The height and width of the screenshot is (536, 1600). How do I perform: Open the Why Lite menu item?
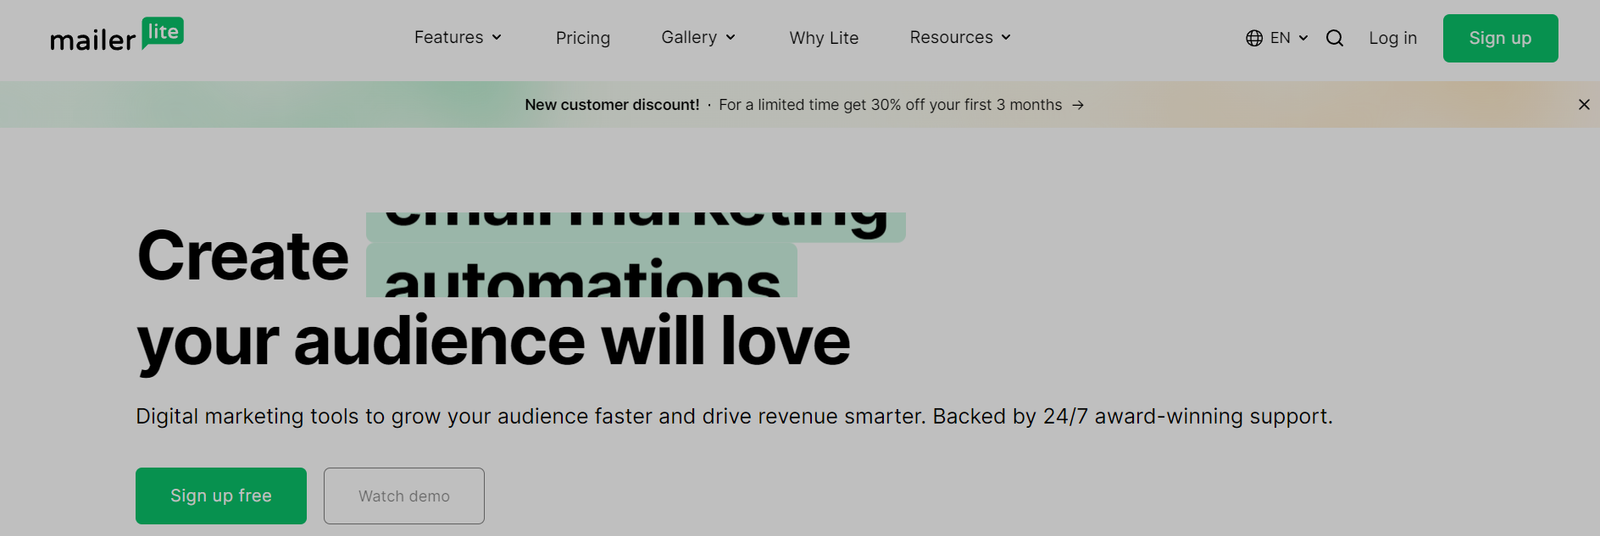(824, 38)
